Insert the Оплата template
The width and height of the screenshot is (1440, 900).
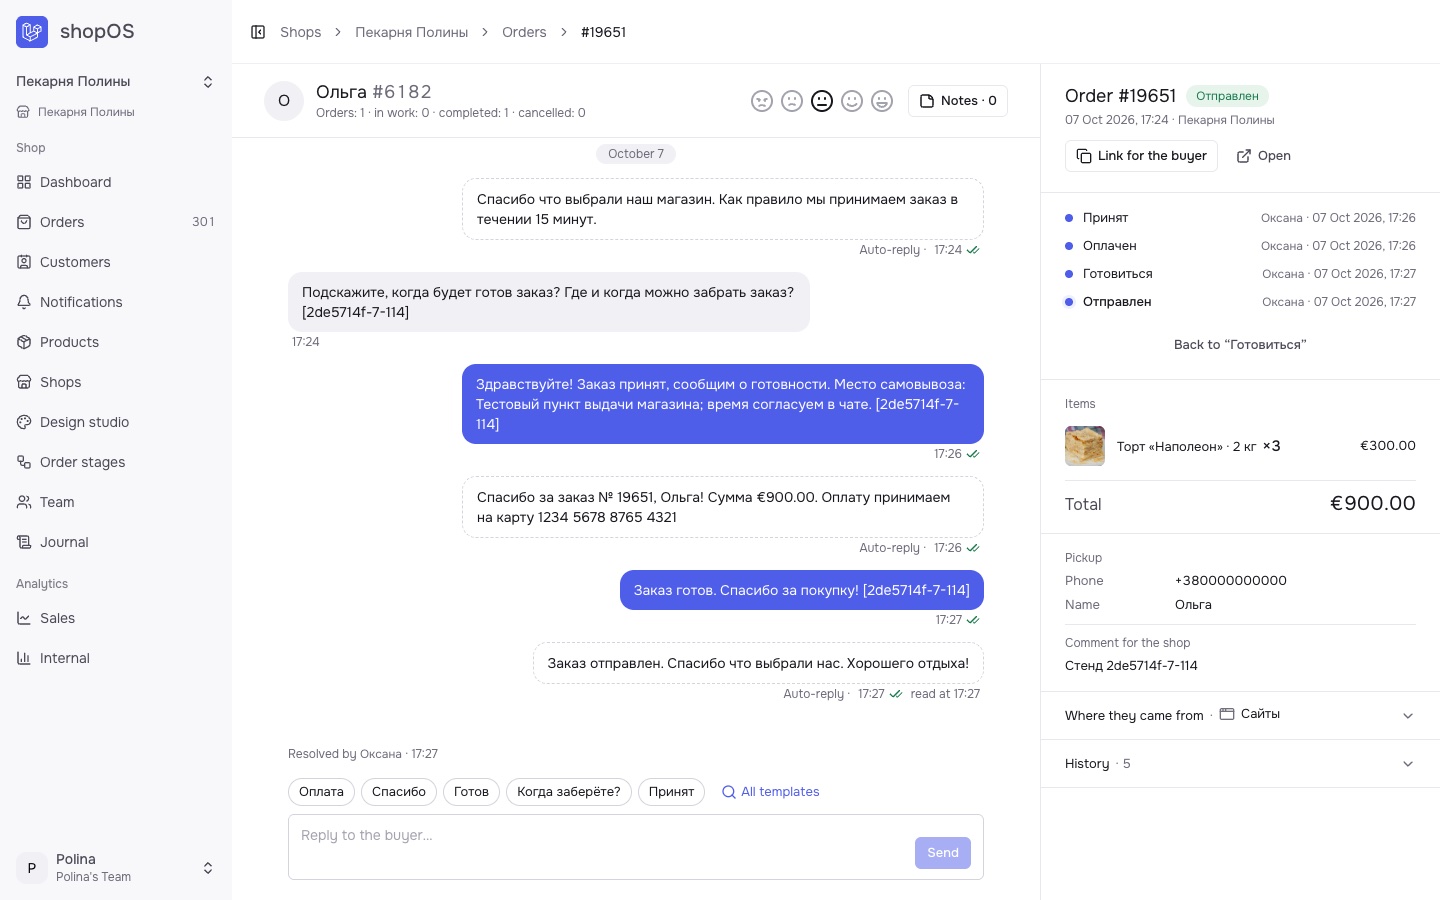[x=321, y=792]
